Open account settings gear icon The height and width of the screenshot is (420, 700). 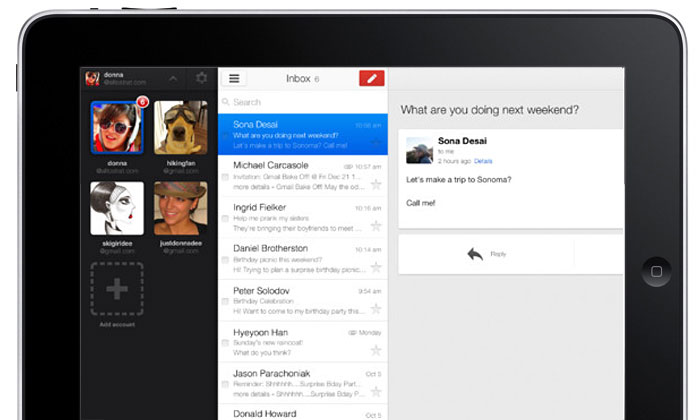pyautogui.click(x=201, y=78)
